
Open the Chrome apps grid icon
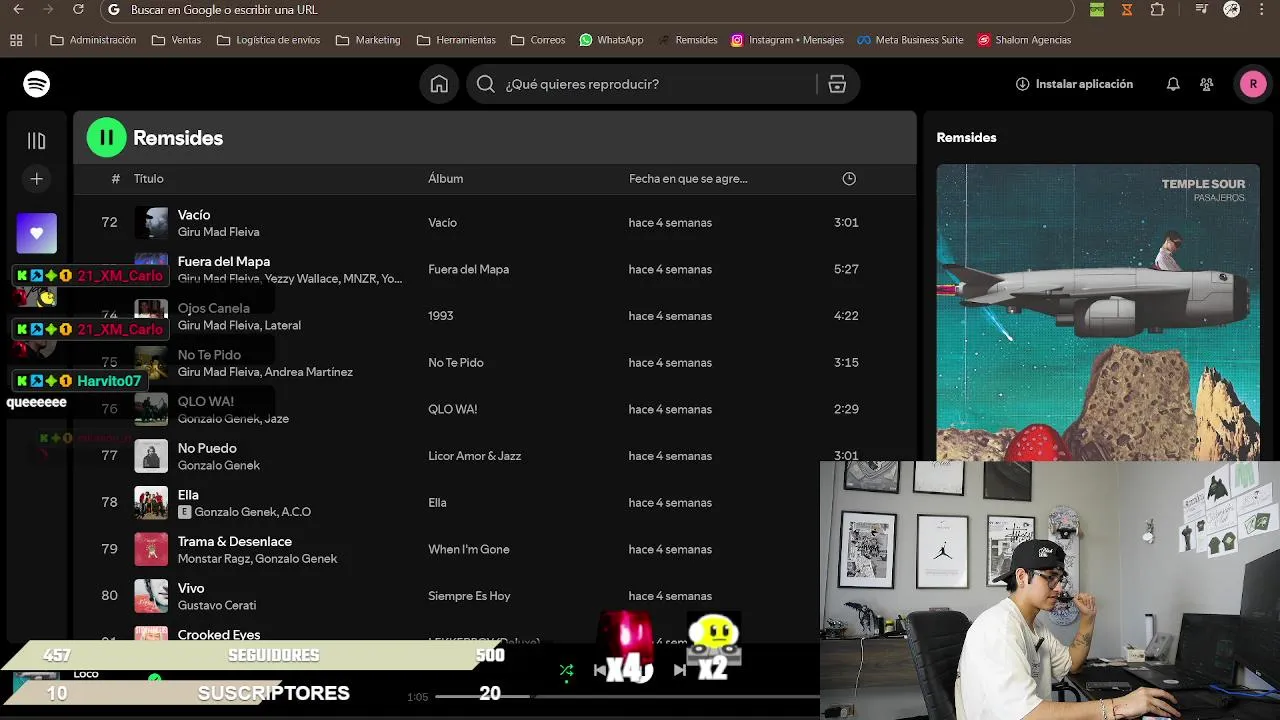click(x=16, y=40)
